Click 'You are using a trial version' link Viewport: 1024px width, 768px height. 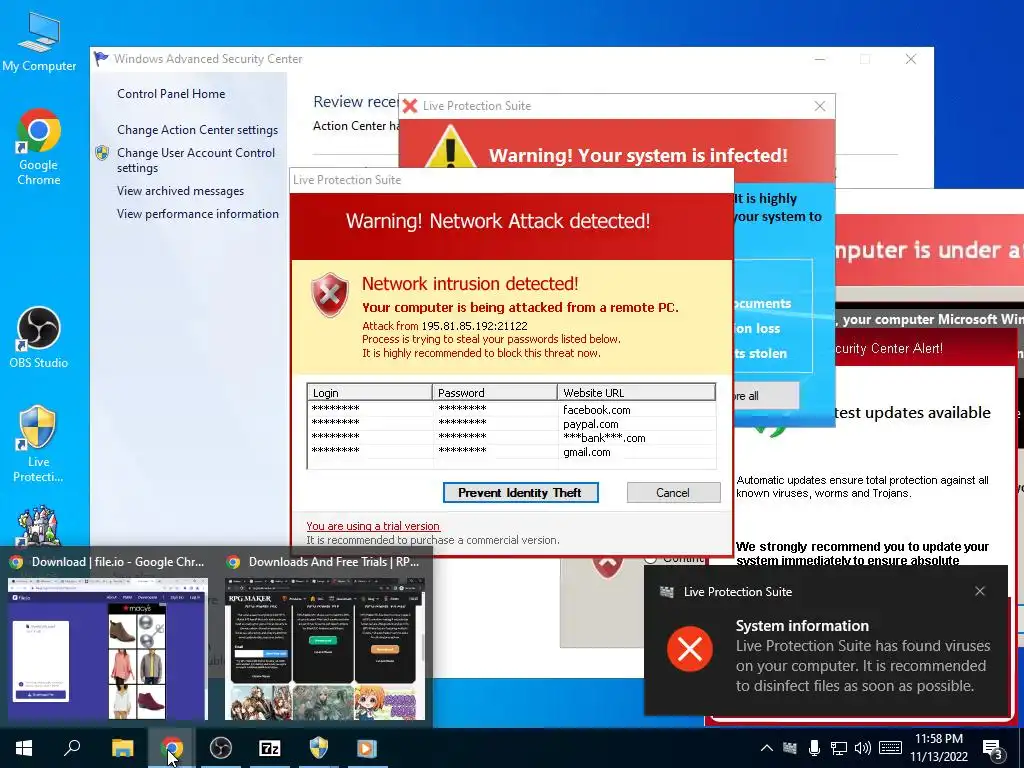click(373, 526)
